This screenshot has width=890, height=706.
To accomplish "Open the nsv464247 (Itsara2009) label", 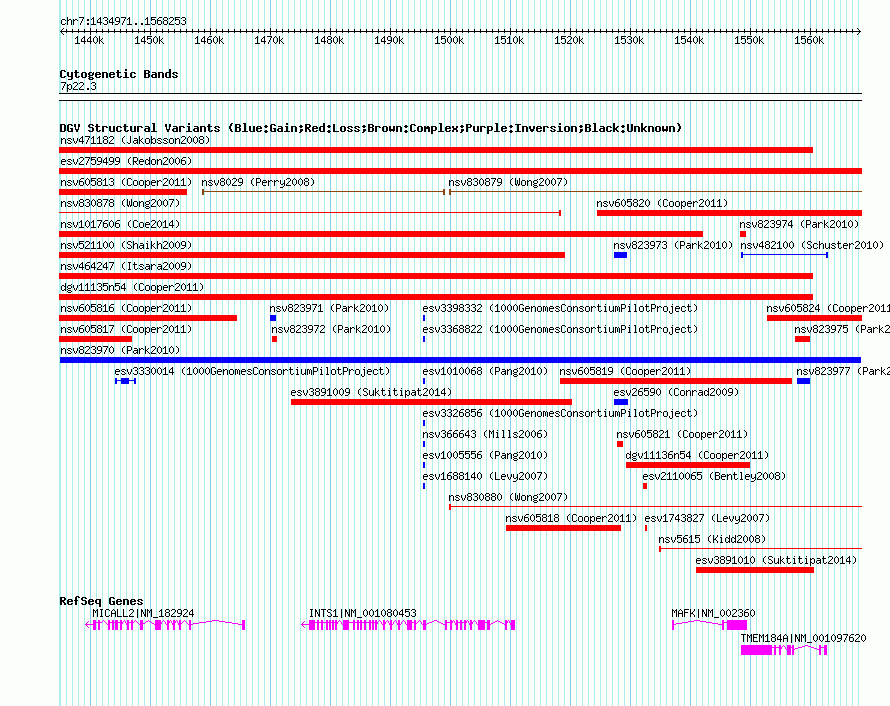I will tap(126, 266).
